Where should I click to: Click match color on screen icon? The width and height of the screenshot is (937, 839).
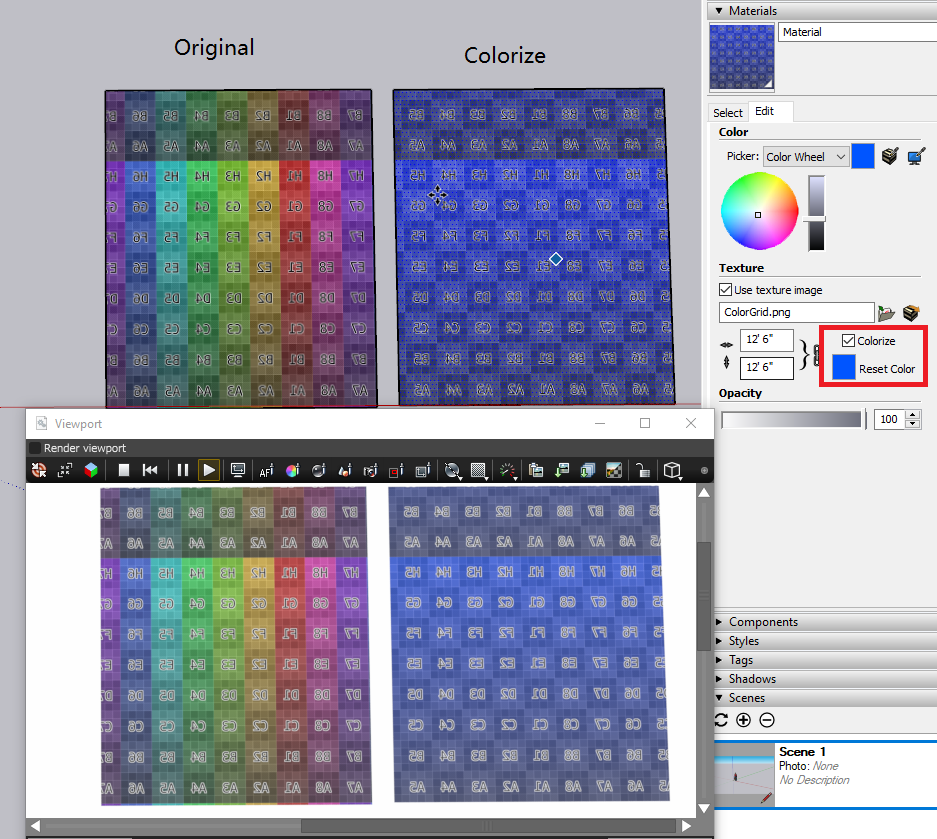[915, 157]
